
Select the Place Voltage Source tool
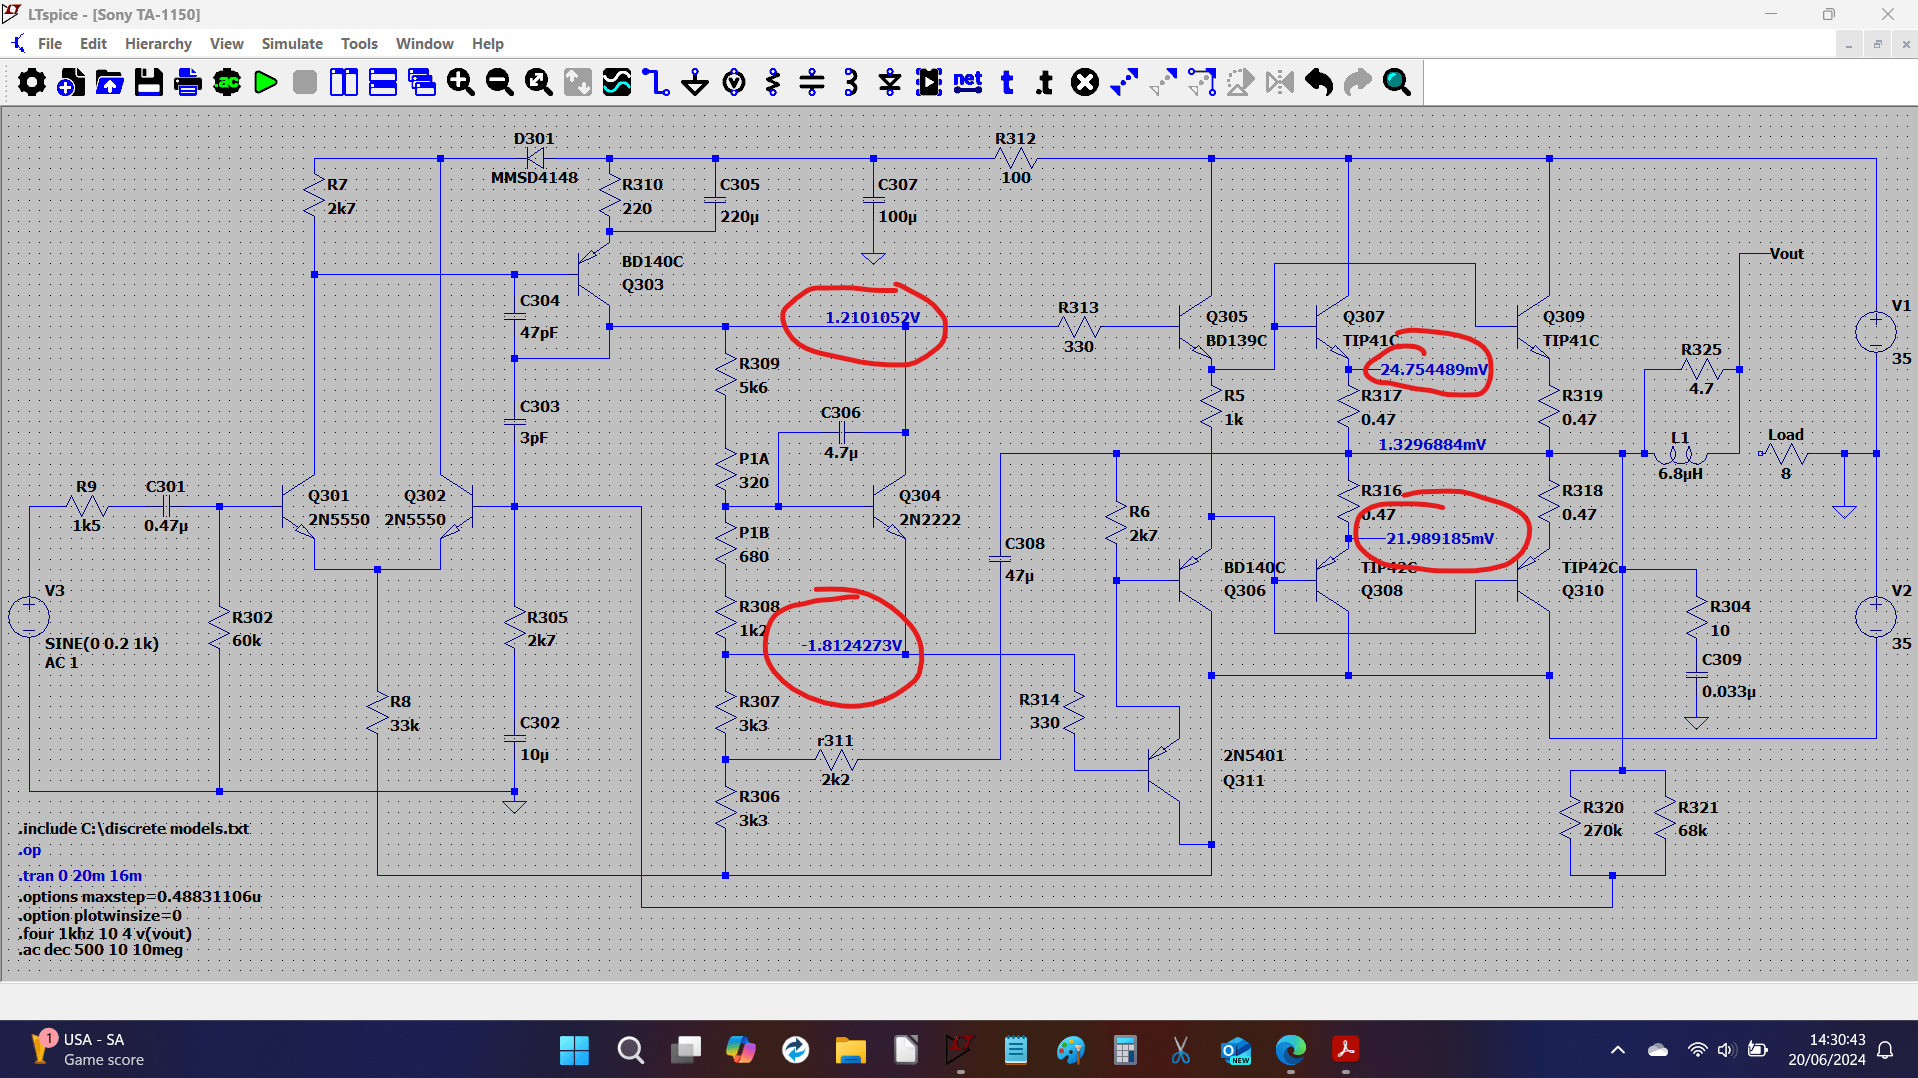pos(734,82)
